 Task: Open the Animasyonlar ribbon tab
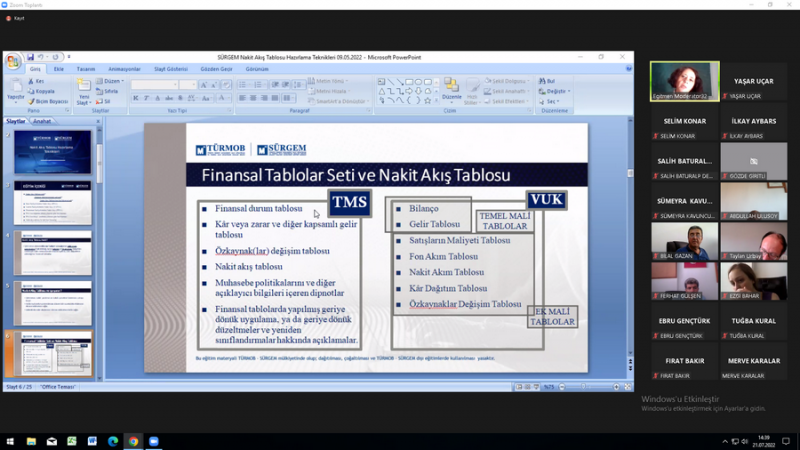[124, 69]
